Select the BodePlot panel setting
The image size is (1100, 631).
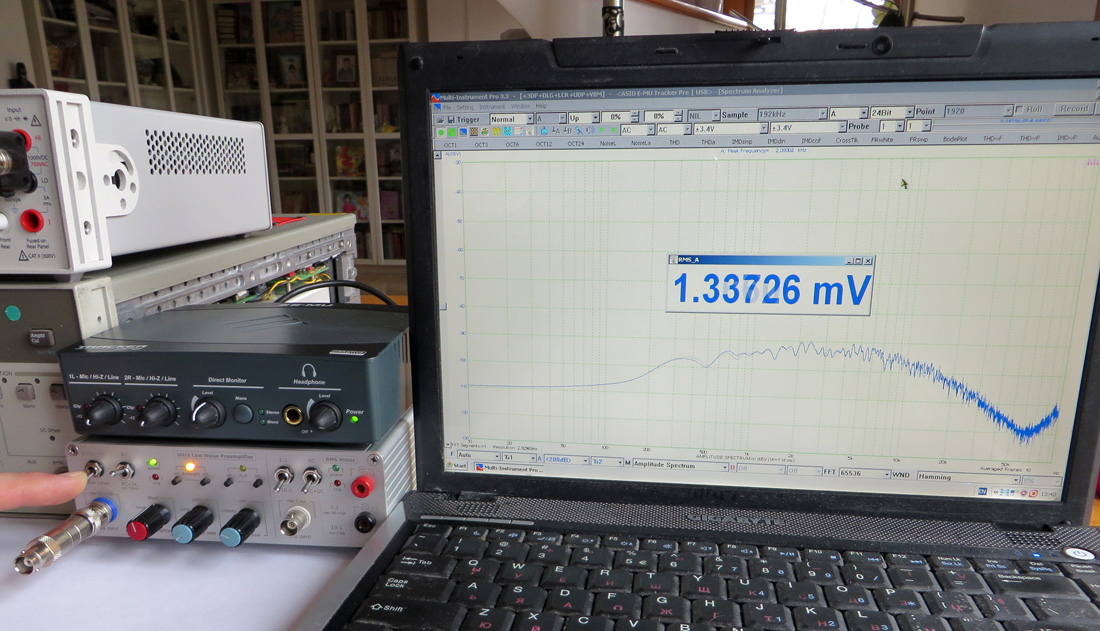click(x=955, y=139)
